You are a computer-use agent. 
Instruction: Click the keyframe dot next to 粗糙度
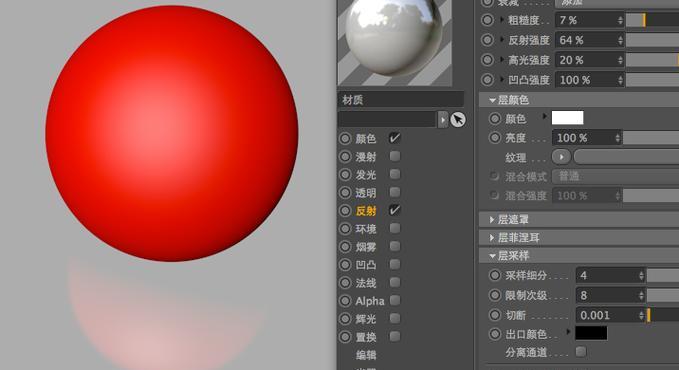(487, 20)
